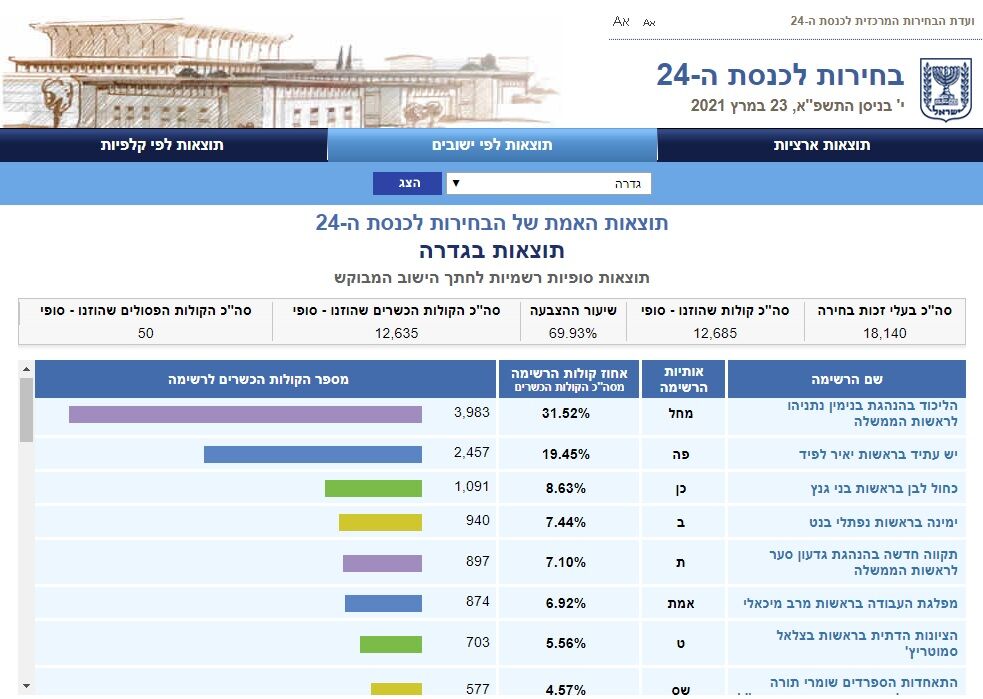Open the תוצאות לפי קלפיות tab
This screenshot has height=699, width=983.
162,145
